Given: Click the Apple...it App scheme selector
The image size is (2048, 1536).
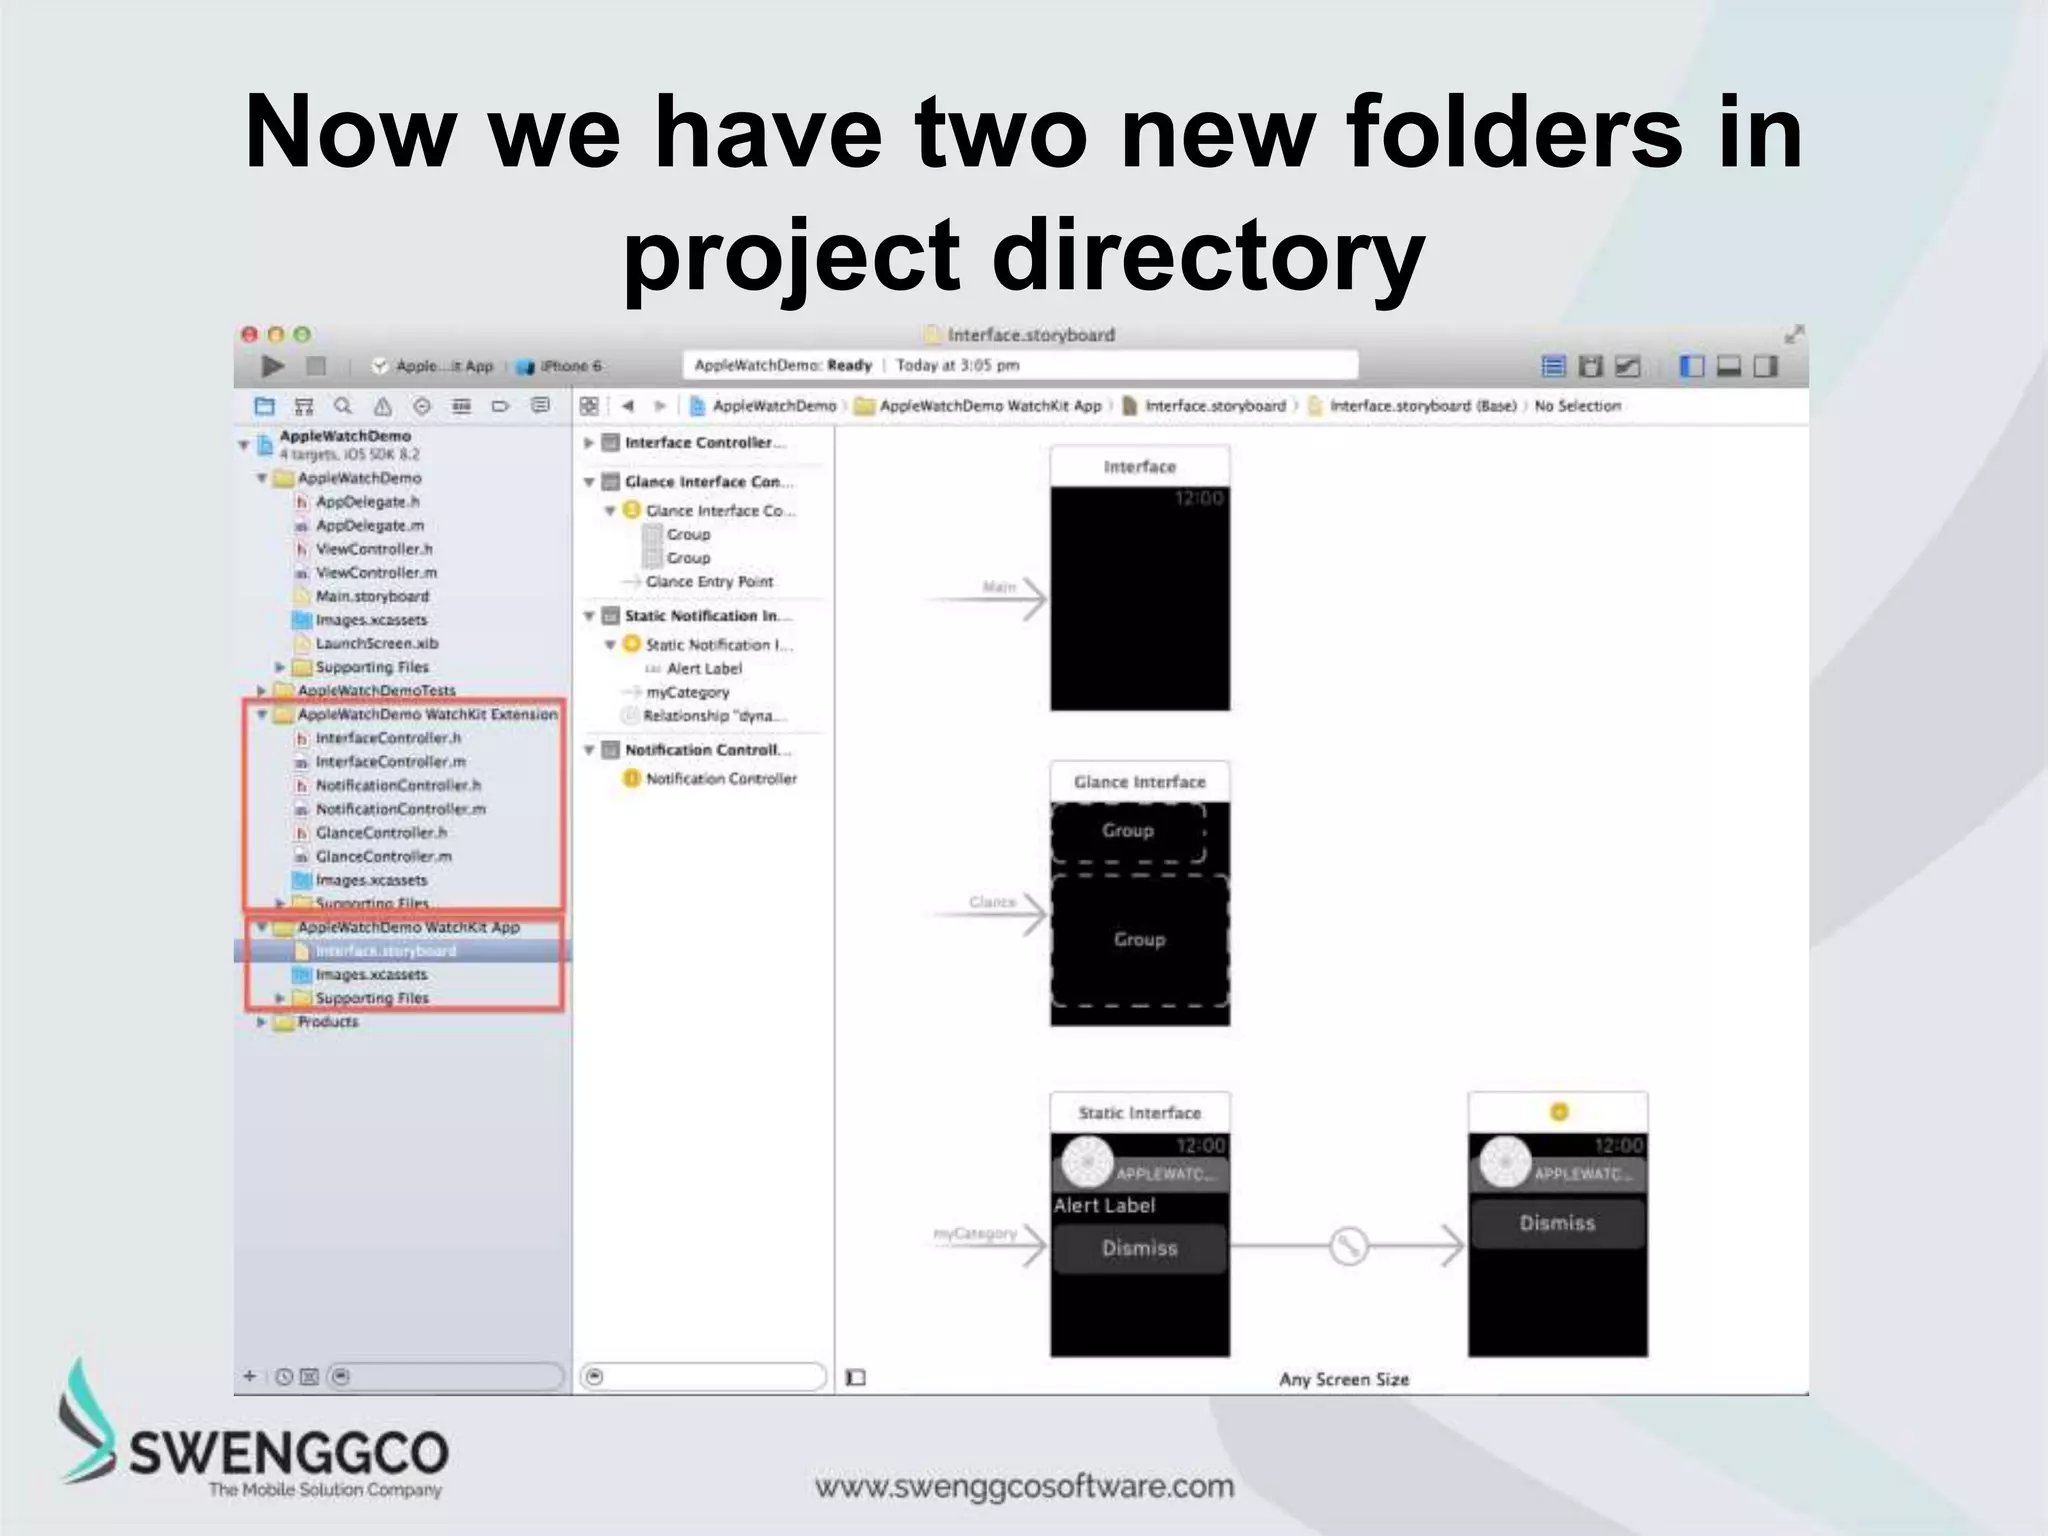Looking at the screenshot, I should pyautogui.click(x=433, y=366).
